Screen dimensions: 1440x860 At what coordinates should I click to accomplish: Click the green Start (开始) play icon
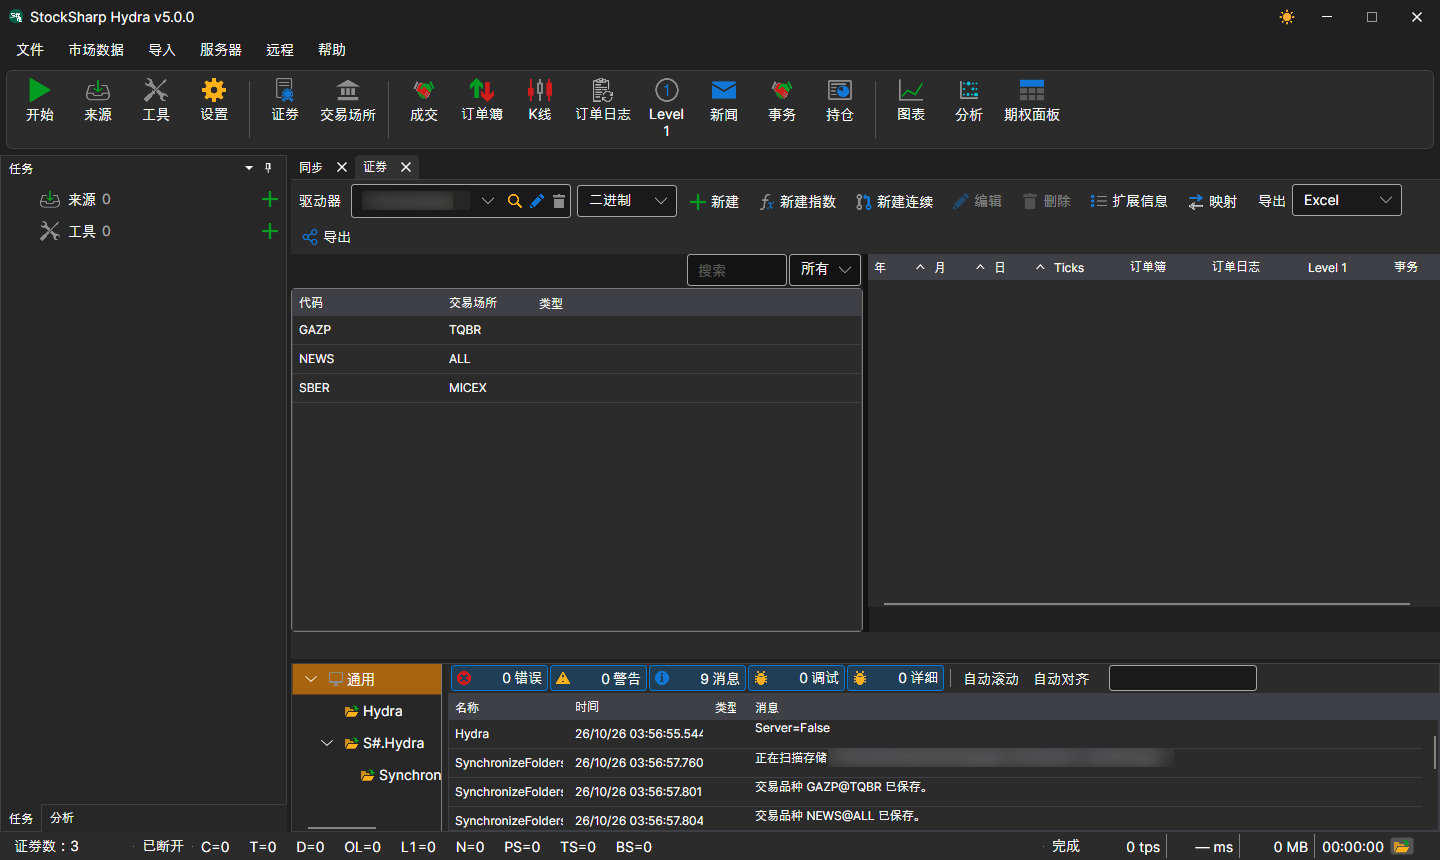pyautogui.click(x=39, y=90)
